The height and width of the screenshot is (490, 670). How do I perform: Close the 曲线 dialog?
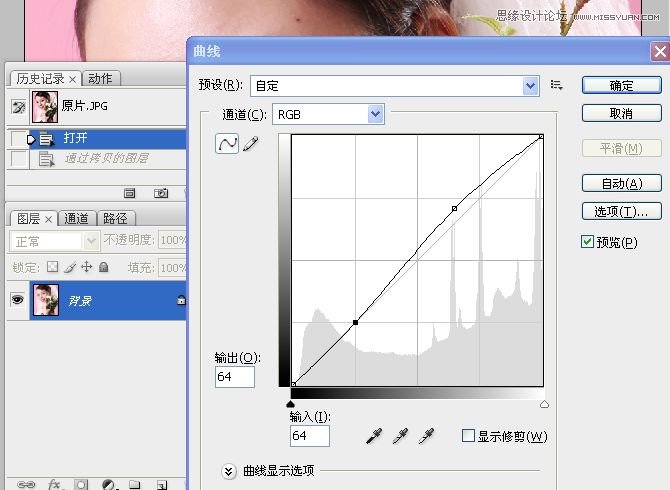click(660, 52)
